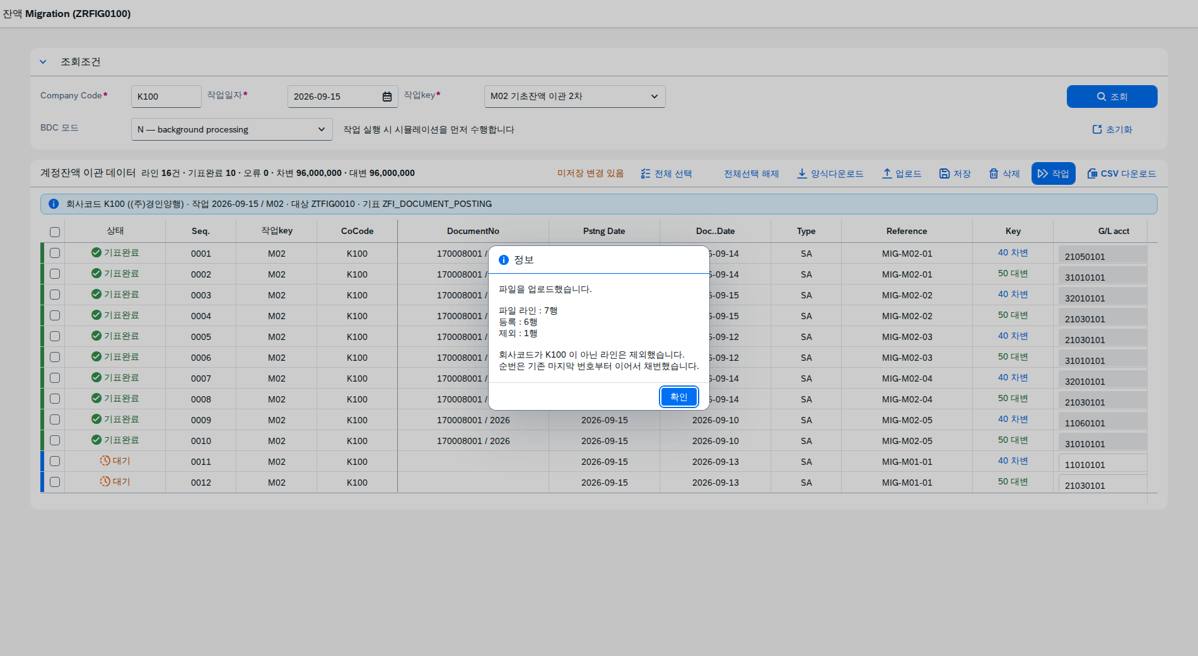Click the 초기화 reset button
The image size is (1198, 656).
click(x=1112, y=129)
